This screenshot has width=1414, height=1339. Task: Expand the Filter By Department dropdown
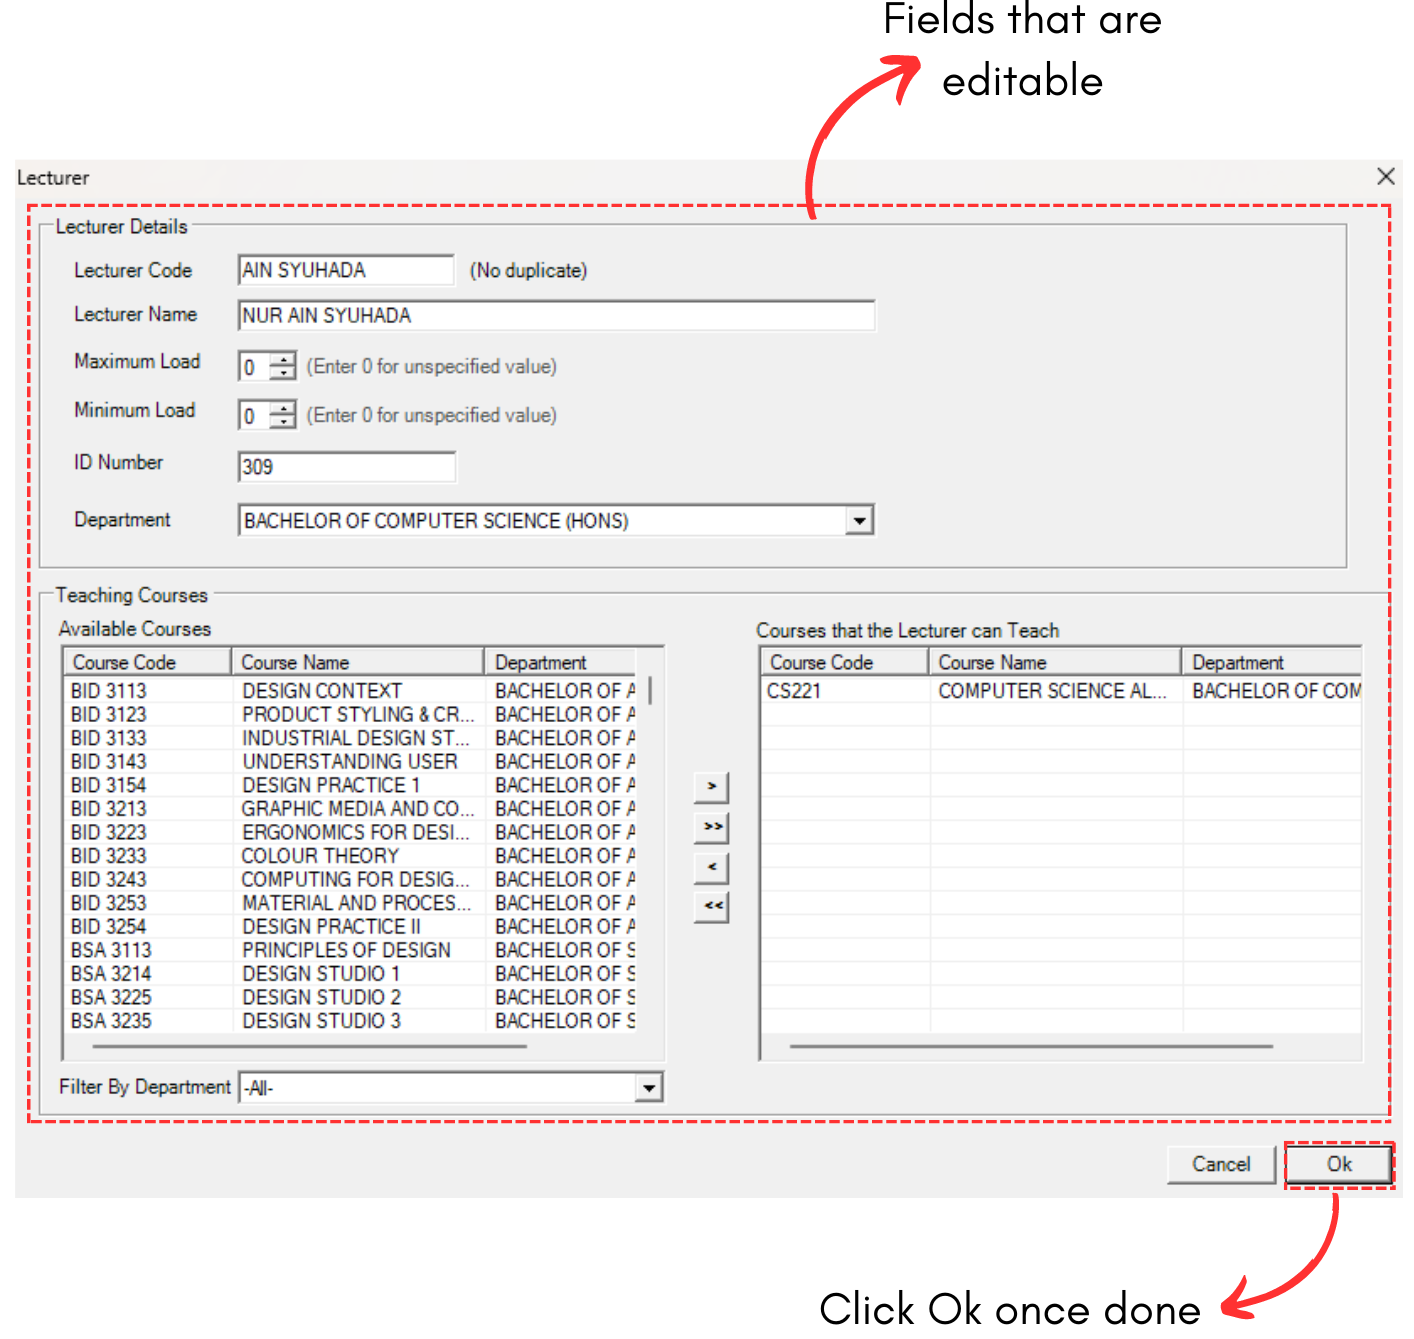pos(649,1088)
